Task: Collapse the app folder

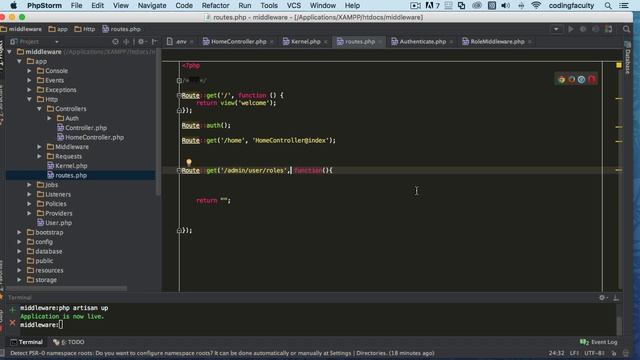Action: (19, 61)
